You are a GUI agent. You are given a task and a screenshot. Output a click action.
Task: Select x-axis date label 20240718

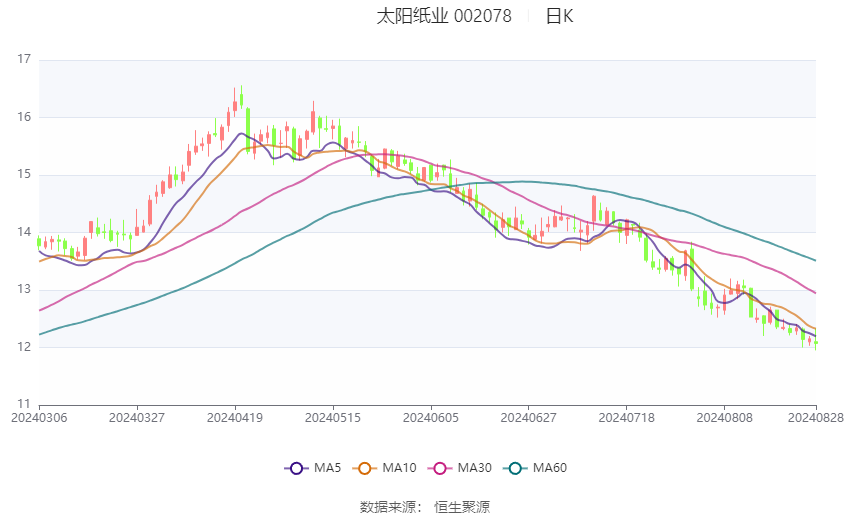[x=627, y=418]
